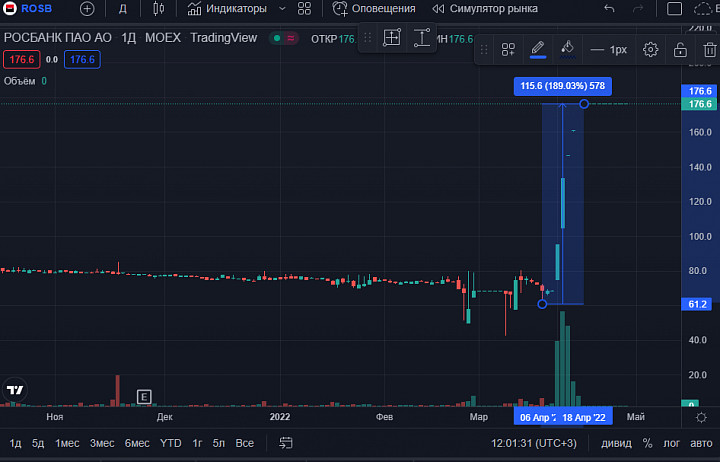Create an alert via Оповещения

374,8
